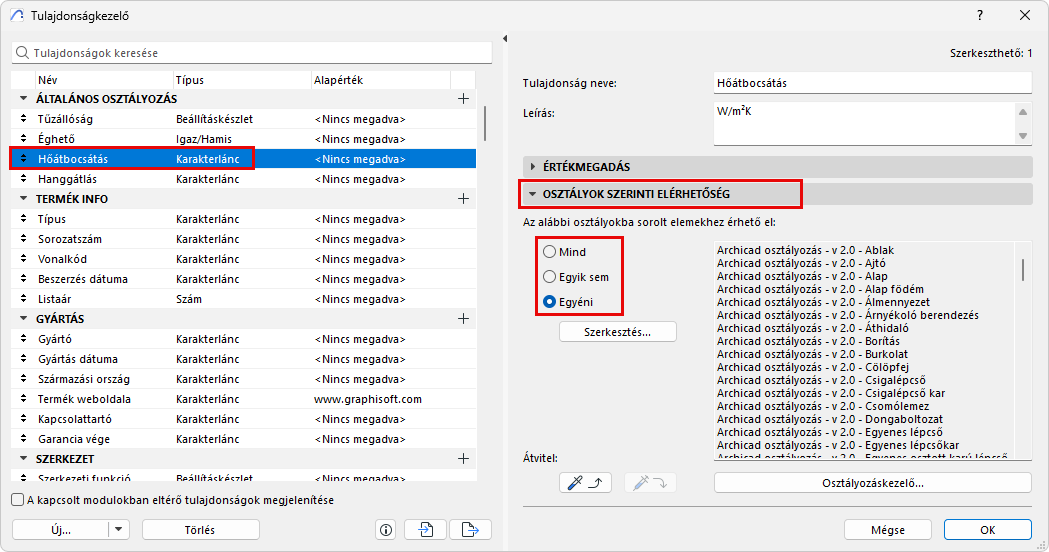Click the Tulajdonság neve input field
This screenshot has width=1049, height=552.
[872, 83]
